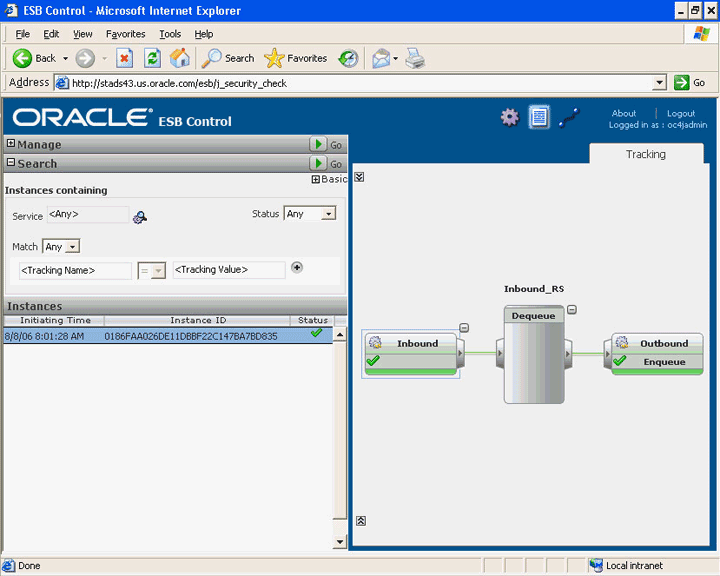The width and height of the screenshot is (720, 576).
Task: Open the Status dropdown
Action: coord(328,214)
